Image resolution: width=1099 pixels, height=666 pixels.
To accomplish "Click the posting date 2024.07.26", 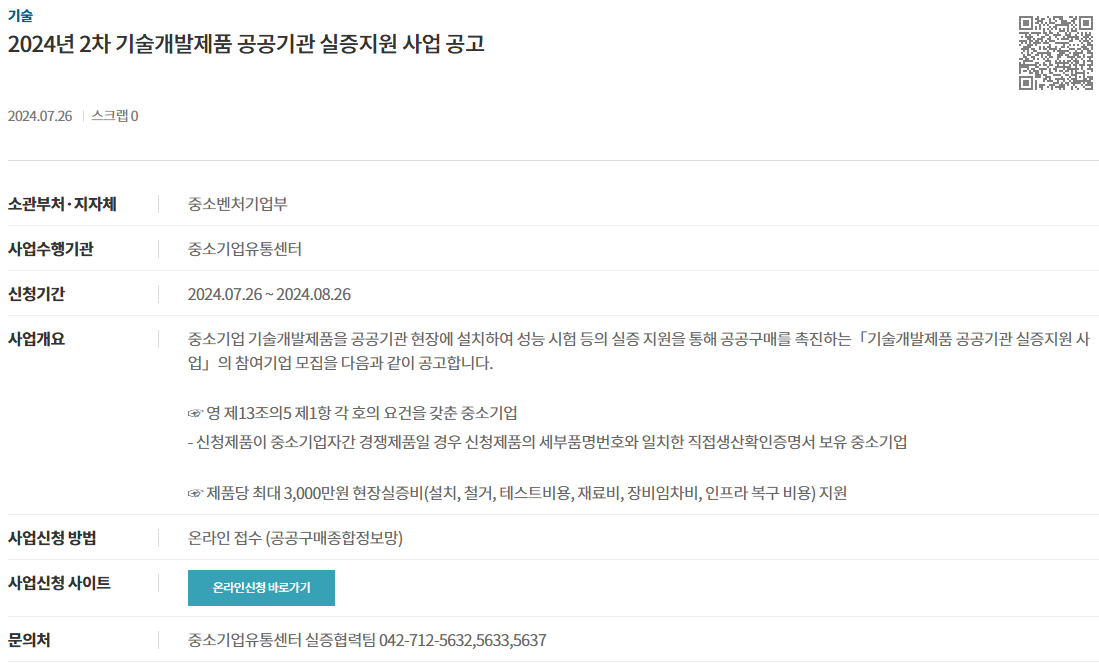I will 40,116.
